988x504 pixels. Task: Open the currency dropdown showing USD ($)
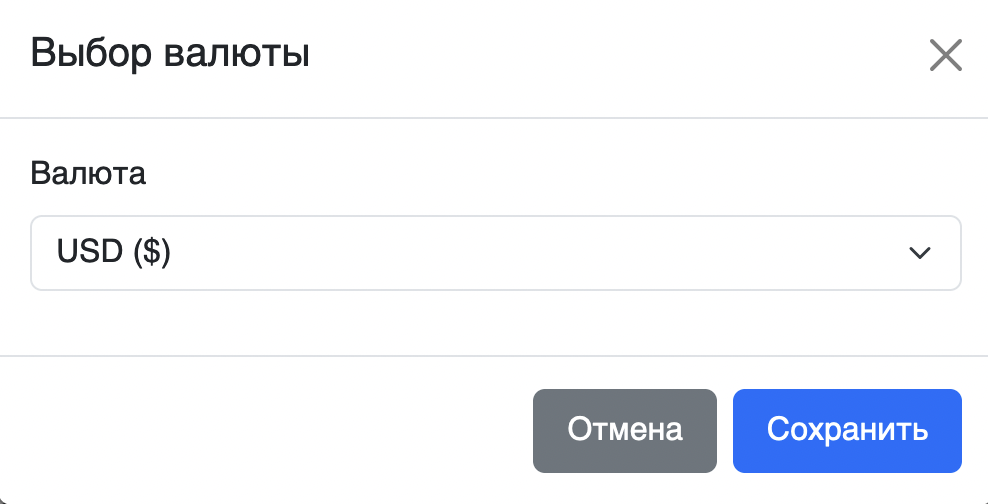coord(495,253)
